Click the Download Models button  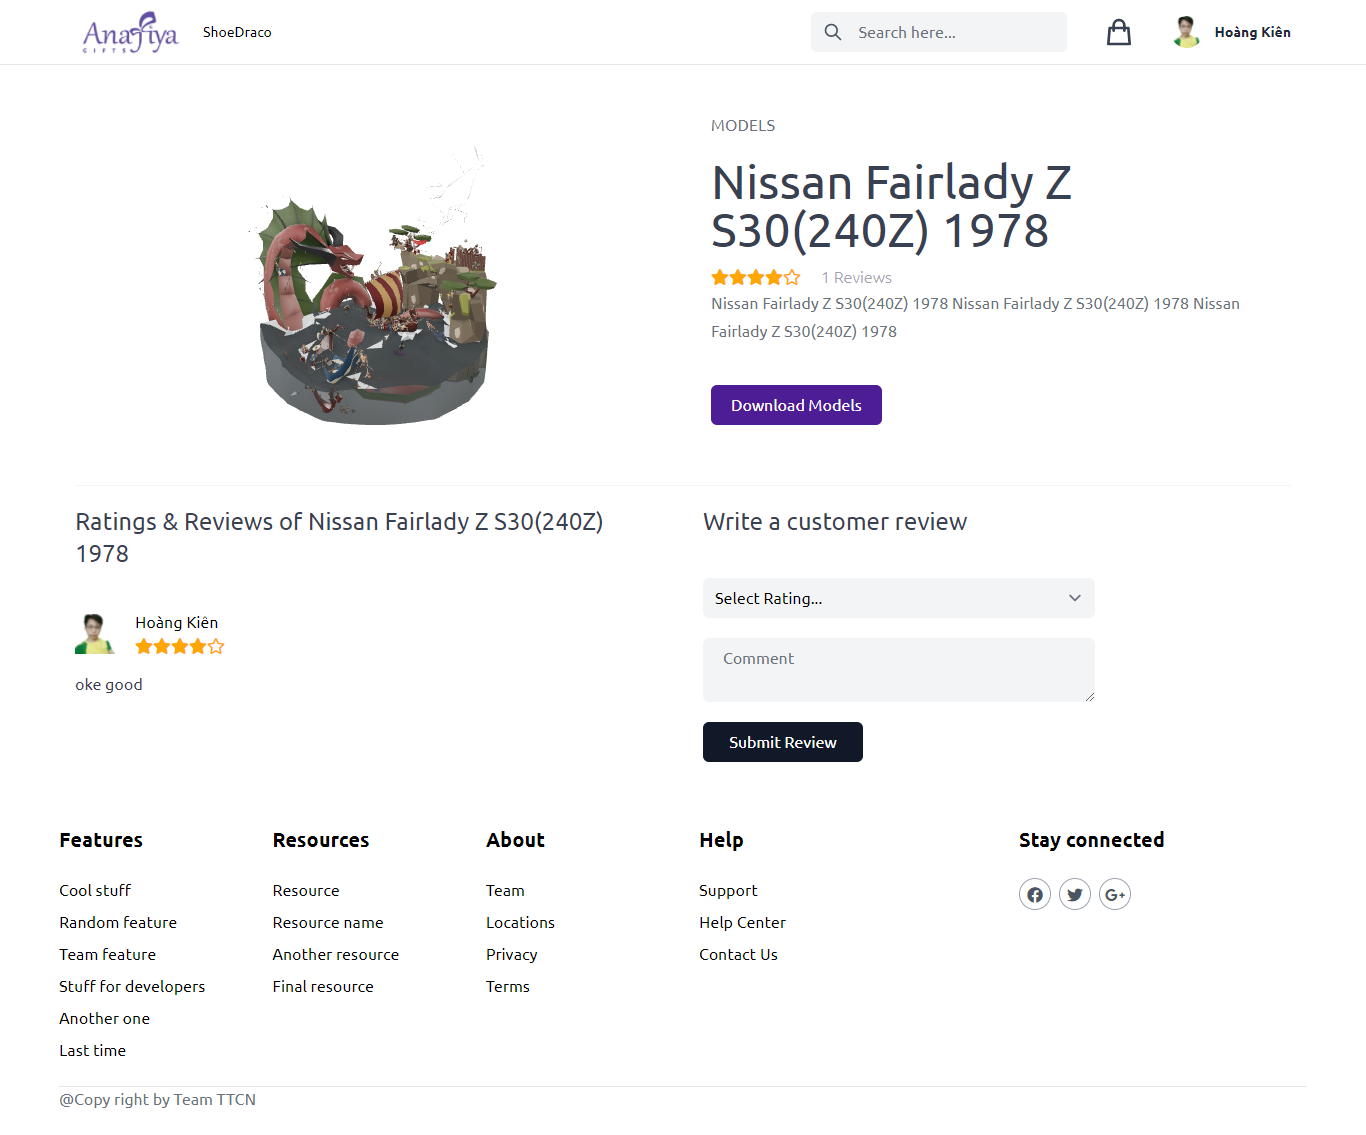point(796,405)
